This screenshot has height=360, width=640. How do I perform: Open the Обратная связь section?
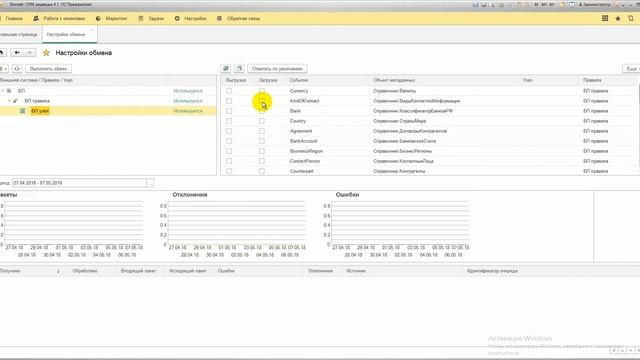(x=238, y=18)
